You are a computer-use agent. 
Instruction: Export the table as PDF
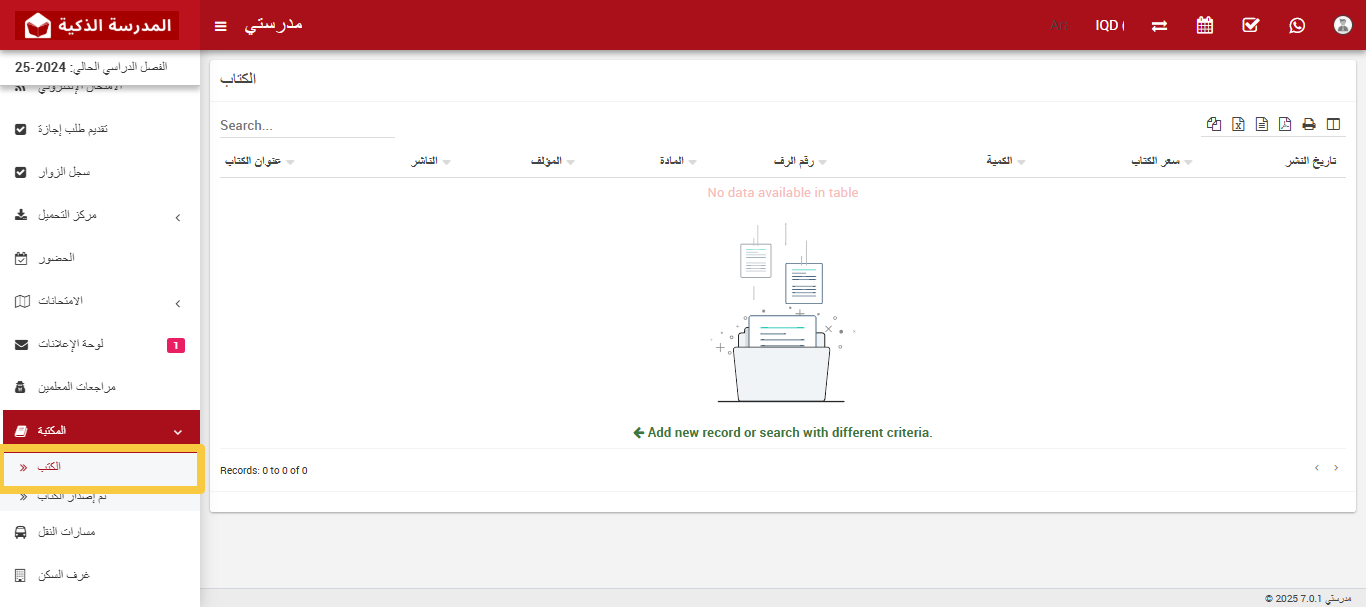coord(1285,124)
